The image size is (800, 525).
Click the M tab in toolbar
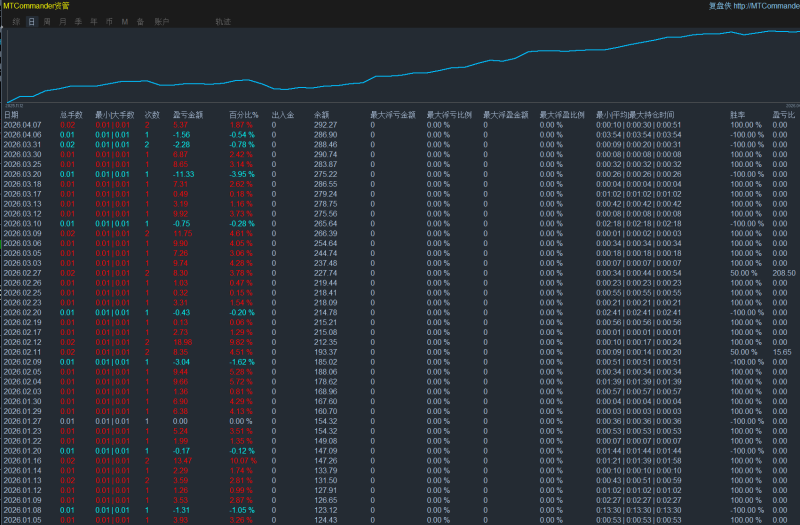click(125, 21)
